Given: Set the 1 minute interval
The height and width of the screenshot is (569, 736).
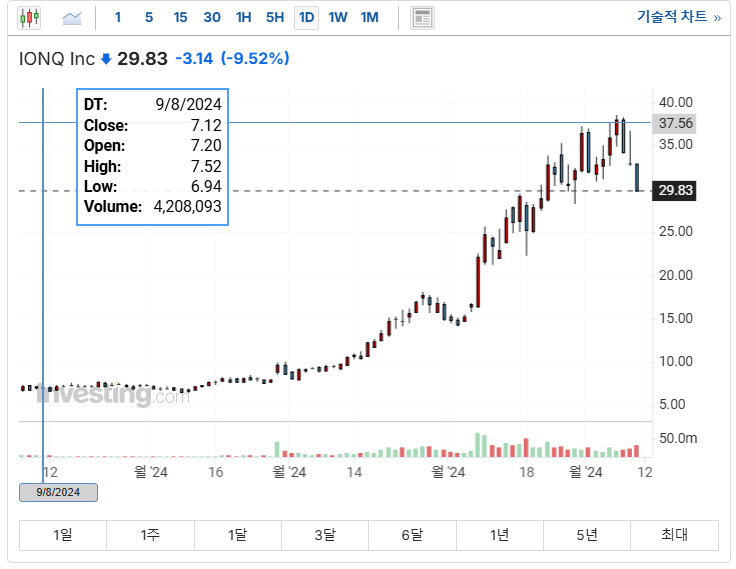Looking at the screenshot, I should pyautogui.click(x=118, y=18).
